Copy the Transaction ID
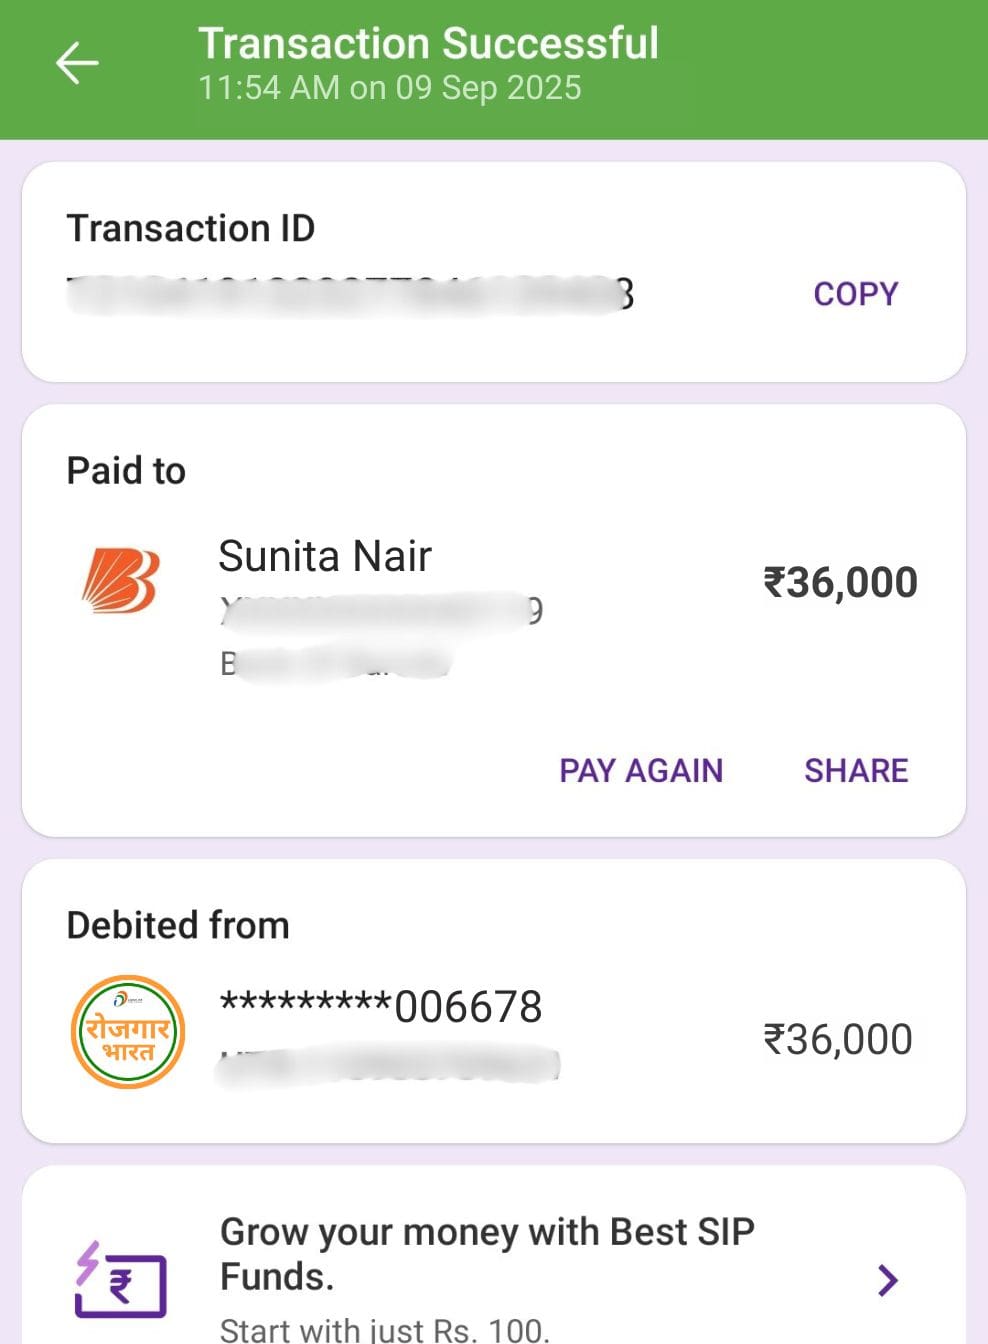The height and width of the screenshot is (1344, 988). [855, 294]
